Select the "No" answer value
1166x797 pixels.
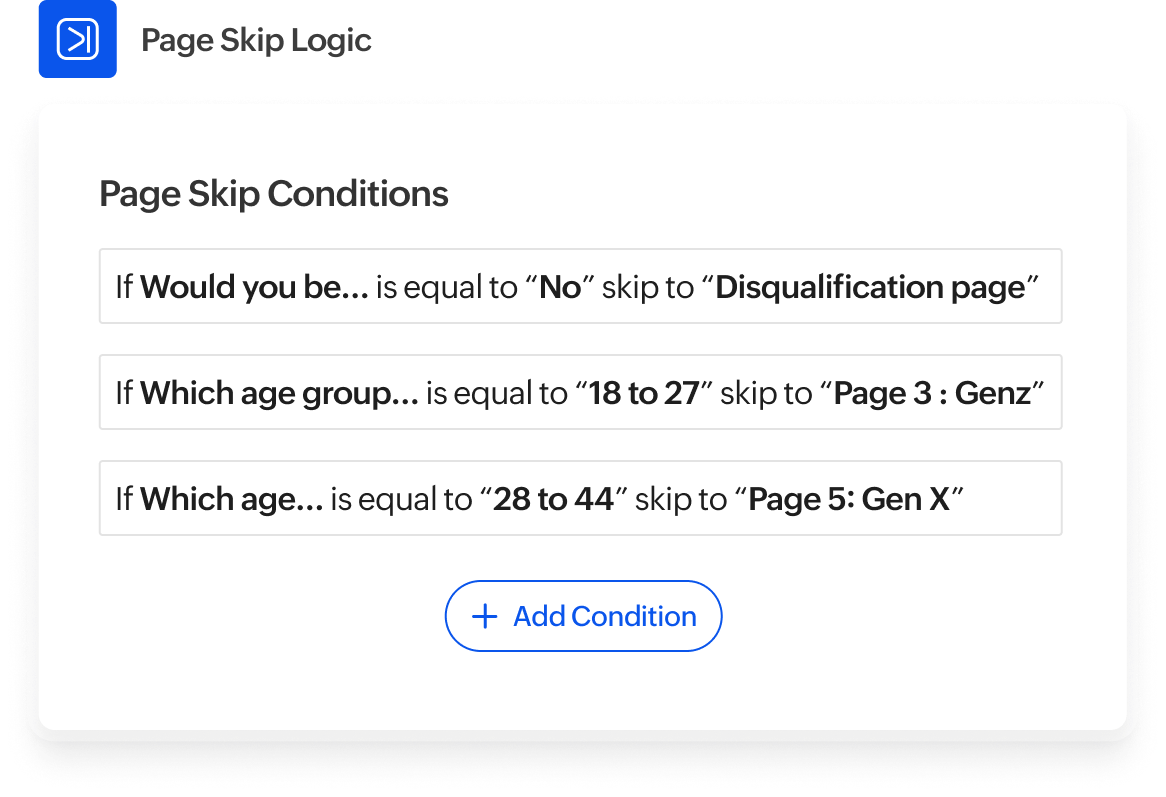pos(560,287)
